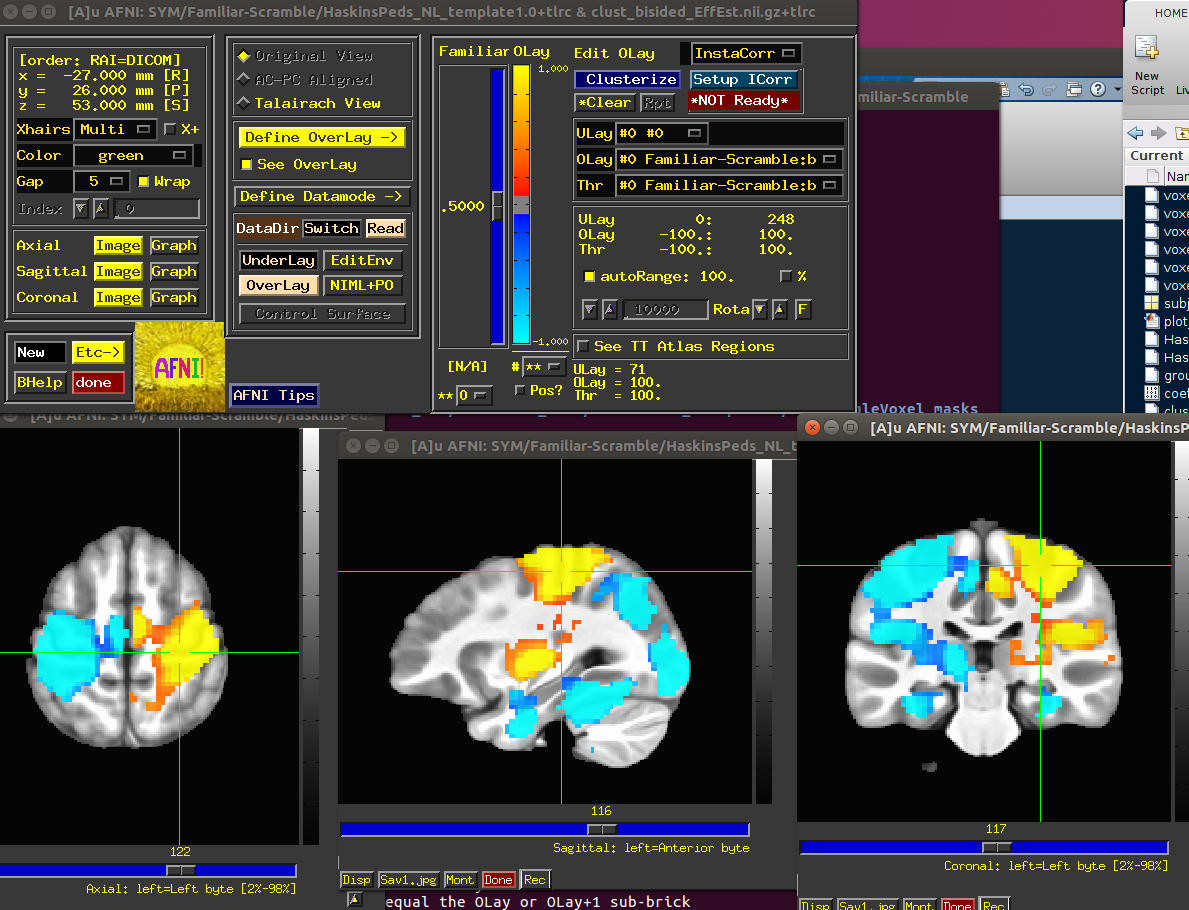Viewport: 1189px width, 910px height.
Task: Click the *Clear clusters button
Action: [604, 102]
